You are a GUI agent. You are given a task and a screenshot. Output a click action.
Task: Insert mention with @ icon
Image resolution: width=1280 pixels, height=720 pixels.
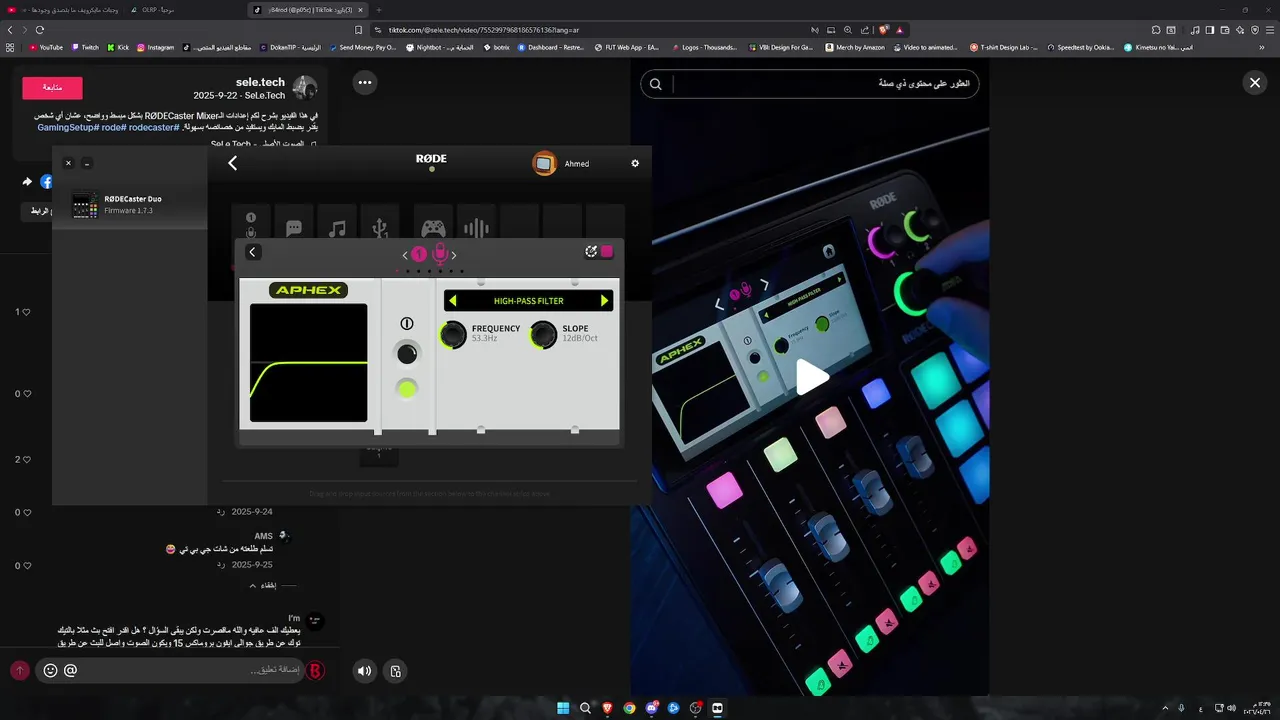70,670
